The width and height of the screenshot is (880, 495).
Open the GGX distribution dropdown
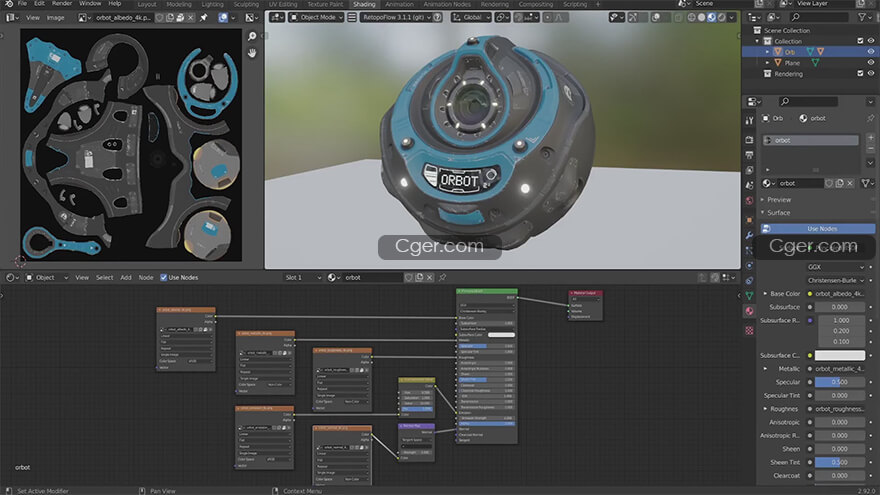[836, 267]
